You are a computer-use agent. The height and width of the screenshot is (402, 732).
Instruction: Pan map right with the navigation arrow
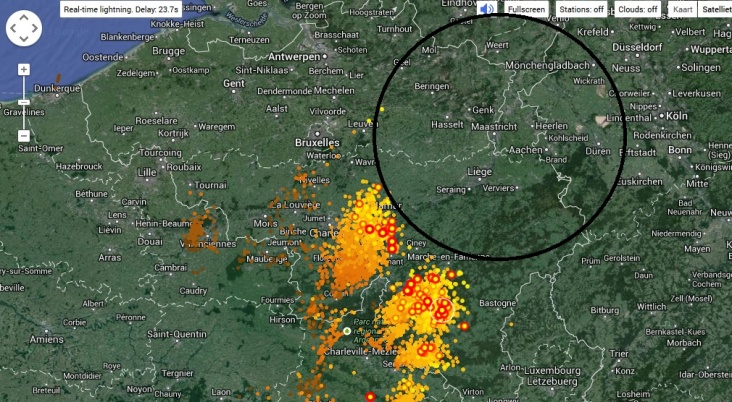pos(35,28)
